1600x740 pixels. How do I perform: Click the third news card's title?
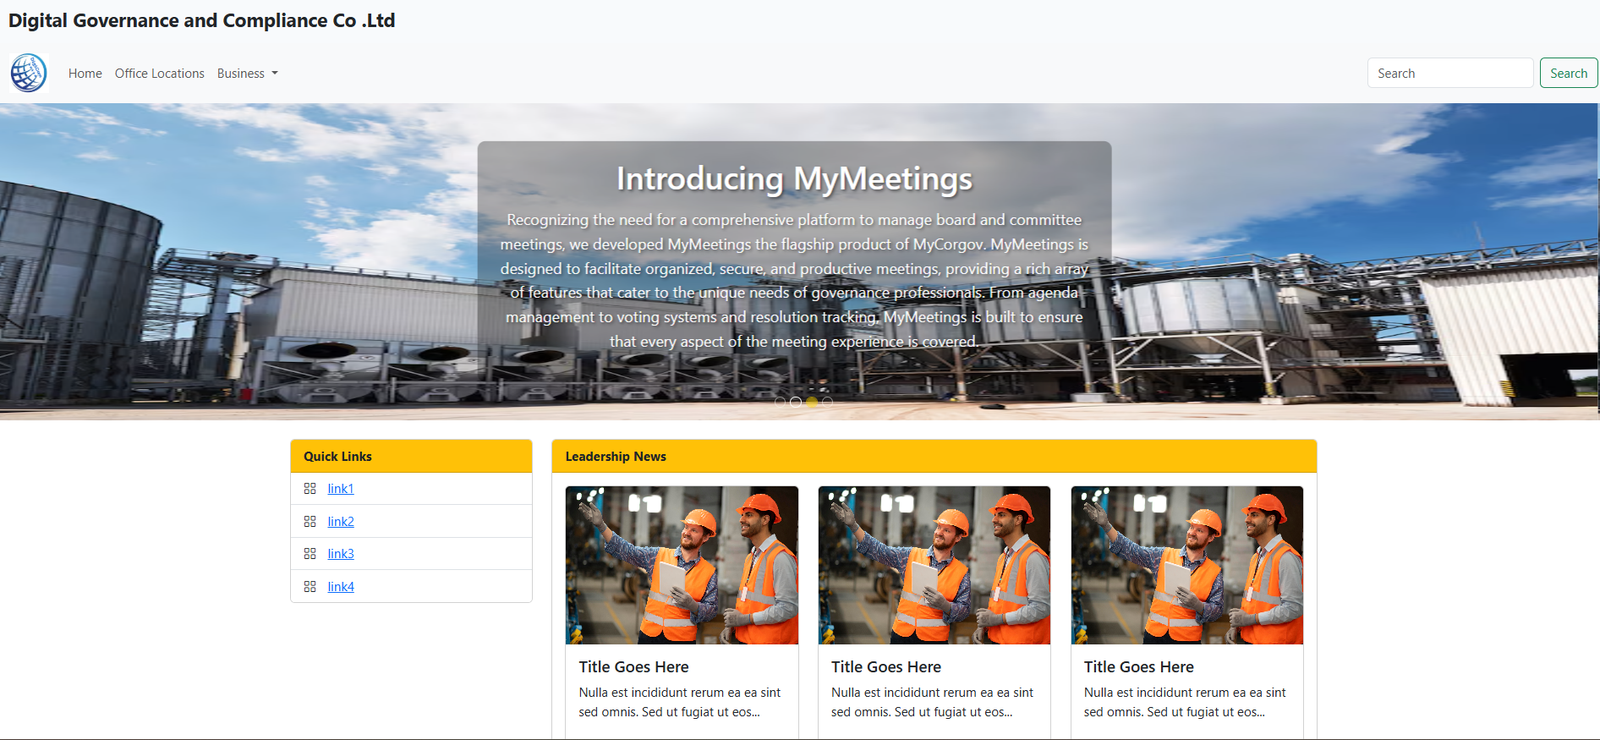[1139, 667]
